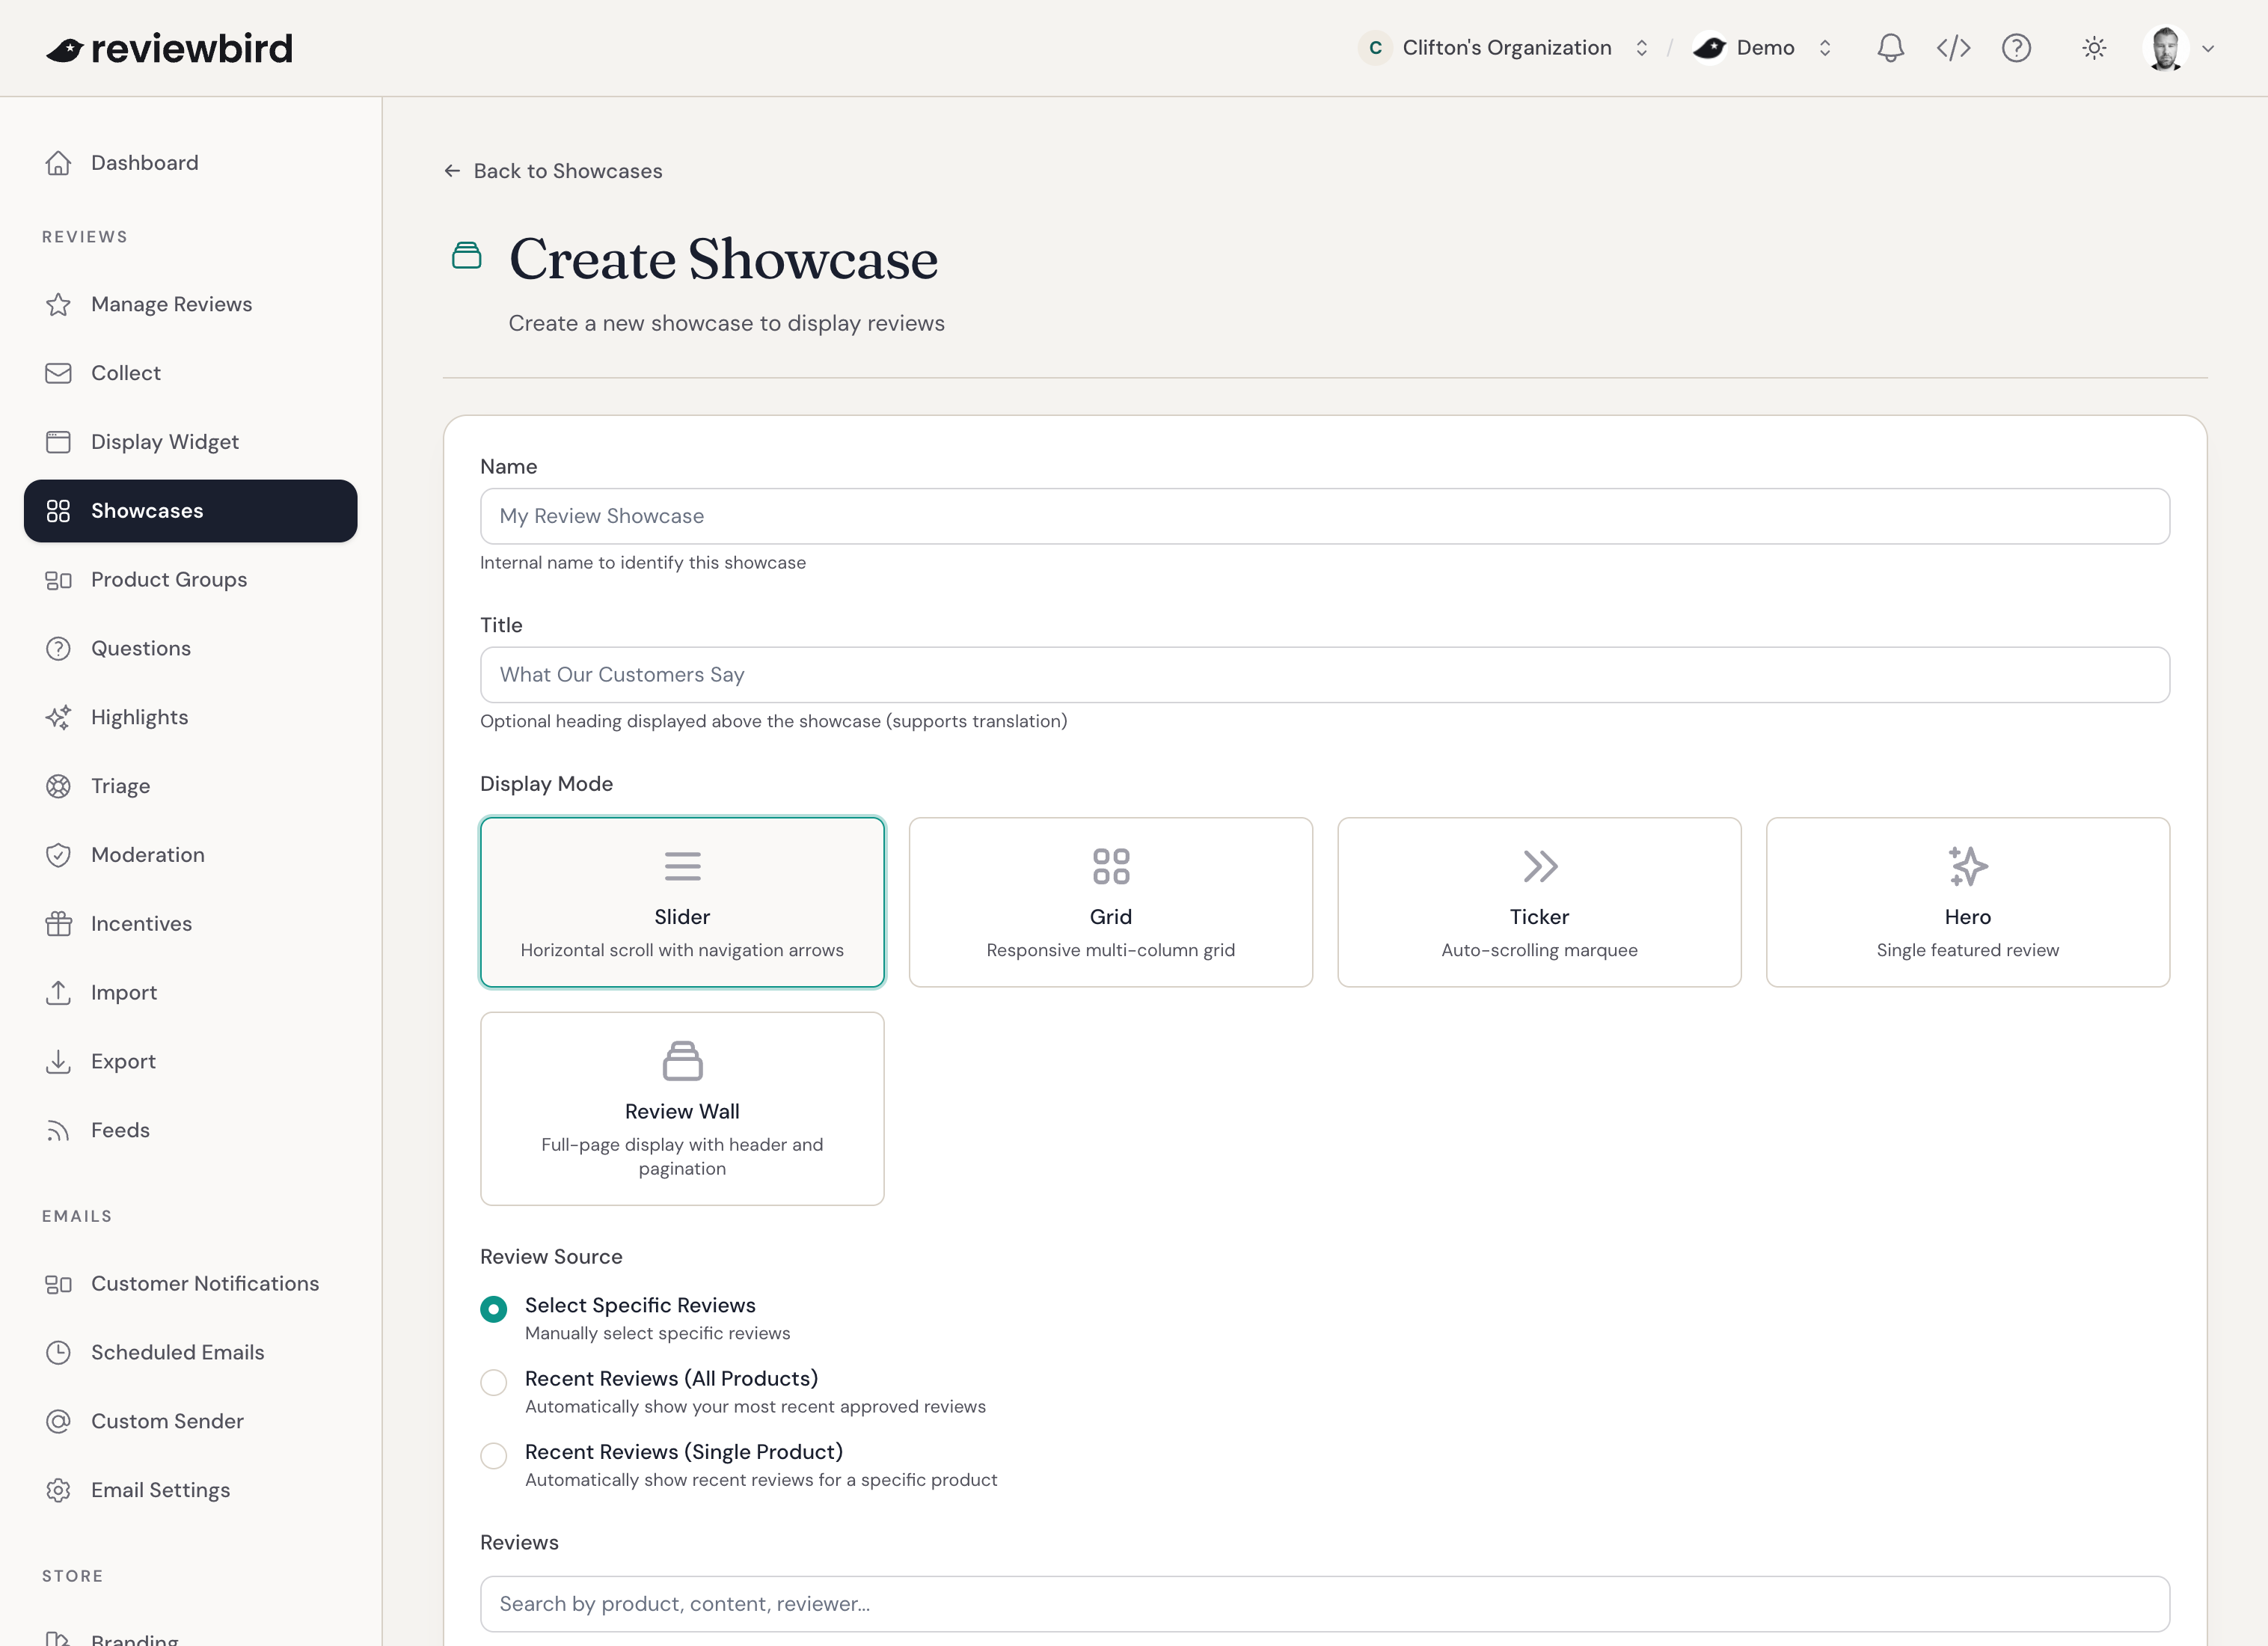Screen dimensions: 2268x1646
Task: Open Questions in the sidebar
Action: pyautogui.click(x=190, y=649)
